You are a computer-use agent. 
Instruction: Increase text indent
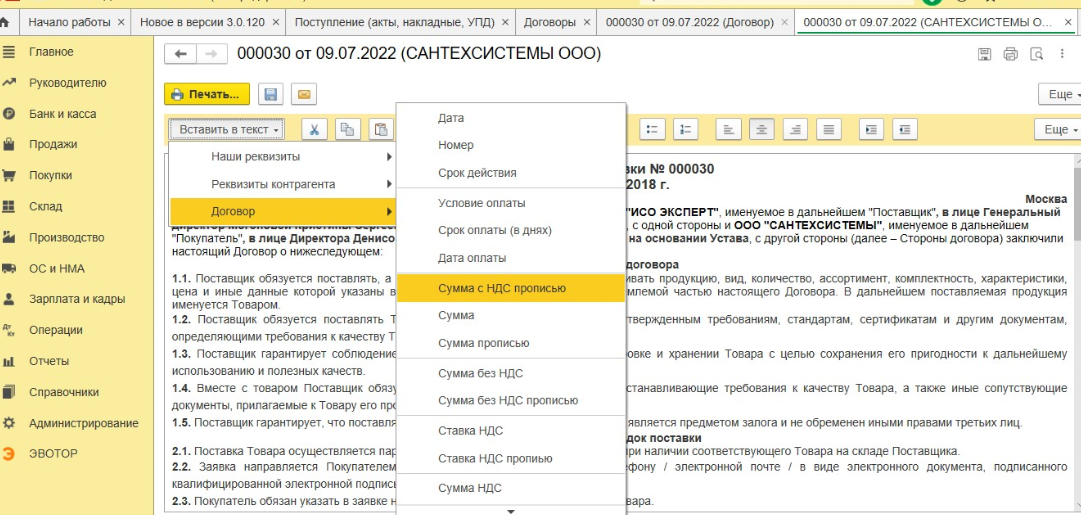871,129
